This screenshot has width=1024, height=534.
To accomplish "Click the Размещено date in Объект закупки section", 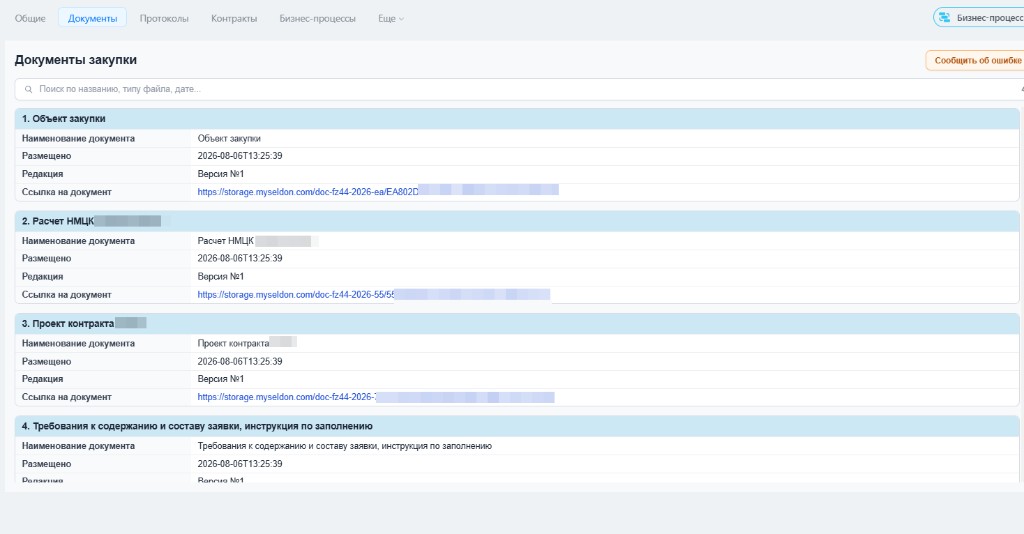I will click(x=240, y=156).
